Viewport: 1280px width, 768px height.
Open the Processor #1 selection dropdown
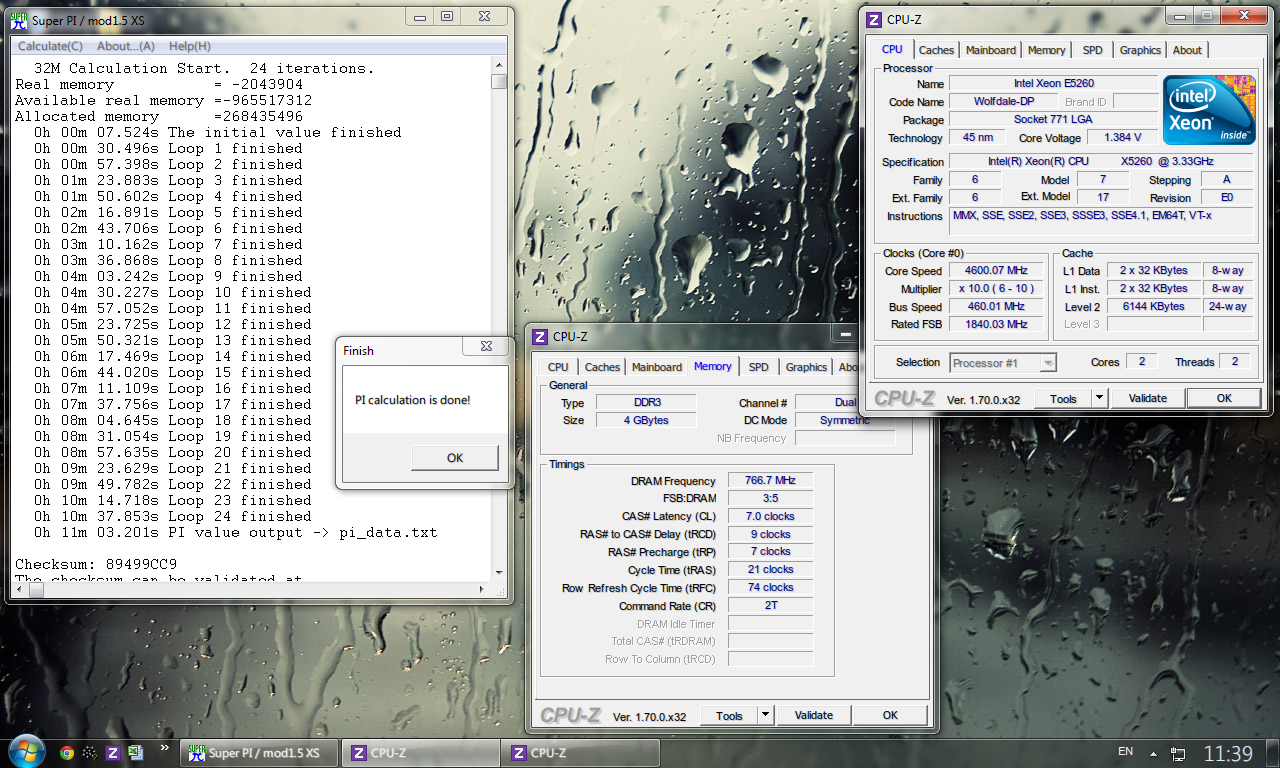(x=1002, y=363)
